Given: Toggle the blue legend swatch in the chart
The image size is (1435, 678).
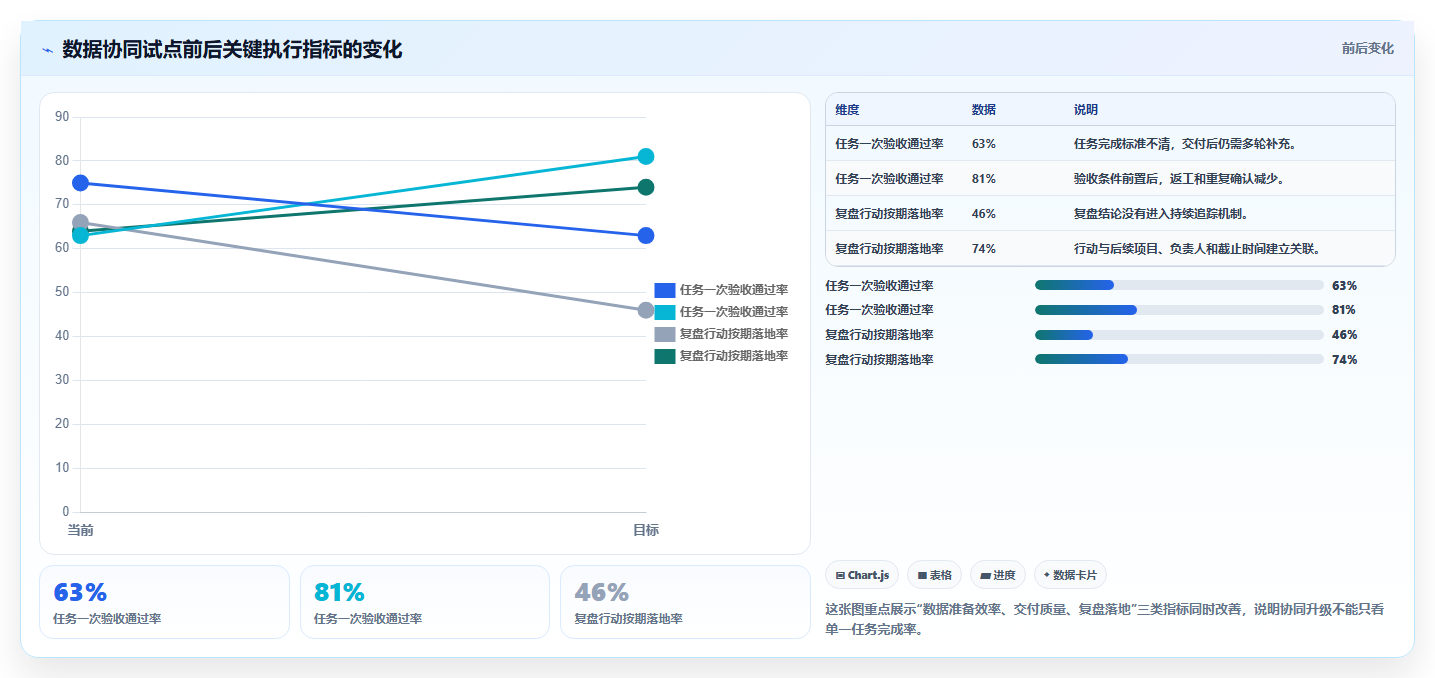Looking at the screenshot, I should 665,290.
